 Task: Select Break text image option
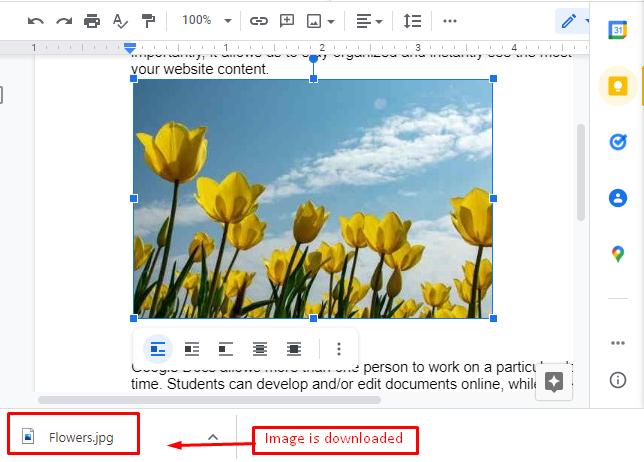tap(225, 349)
